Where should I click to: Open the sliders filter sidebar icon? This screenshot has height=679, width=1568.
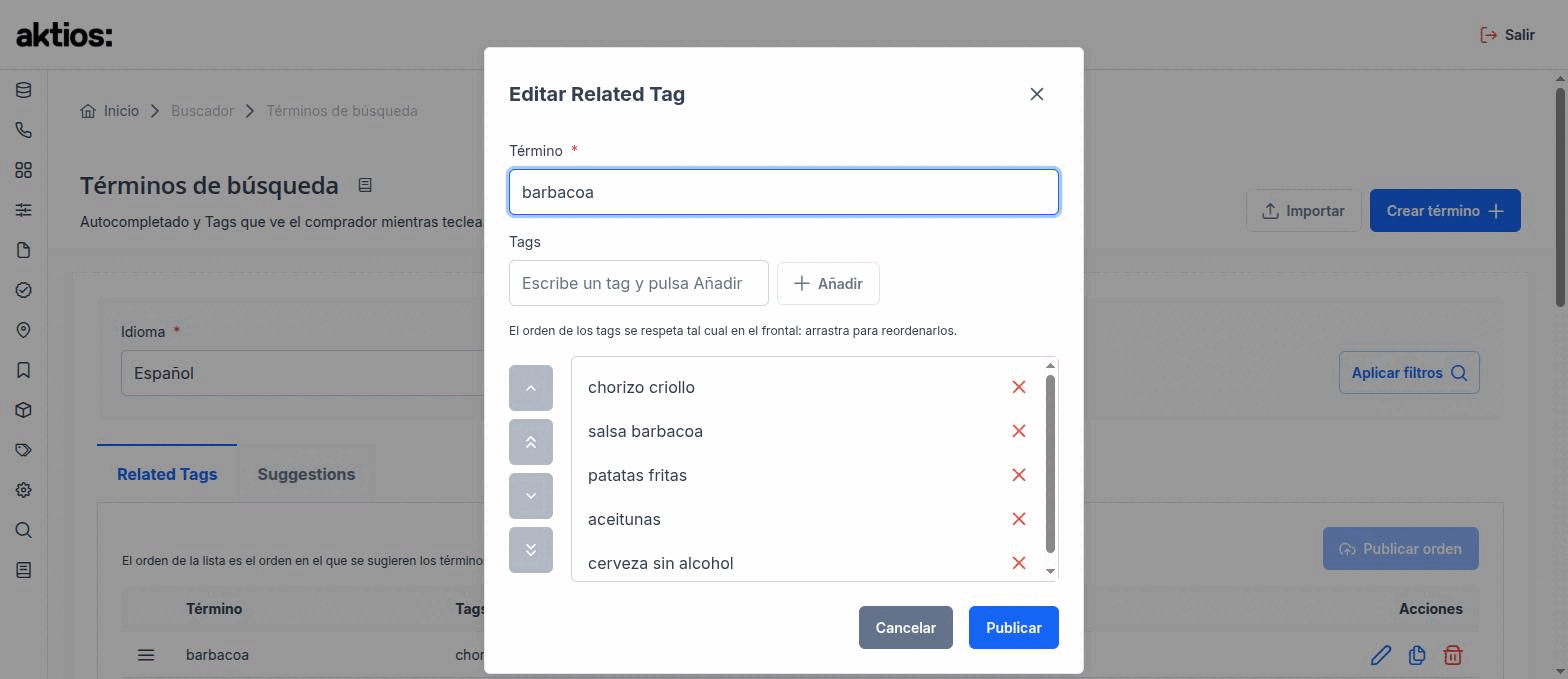click(x=23, y=210)
